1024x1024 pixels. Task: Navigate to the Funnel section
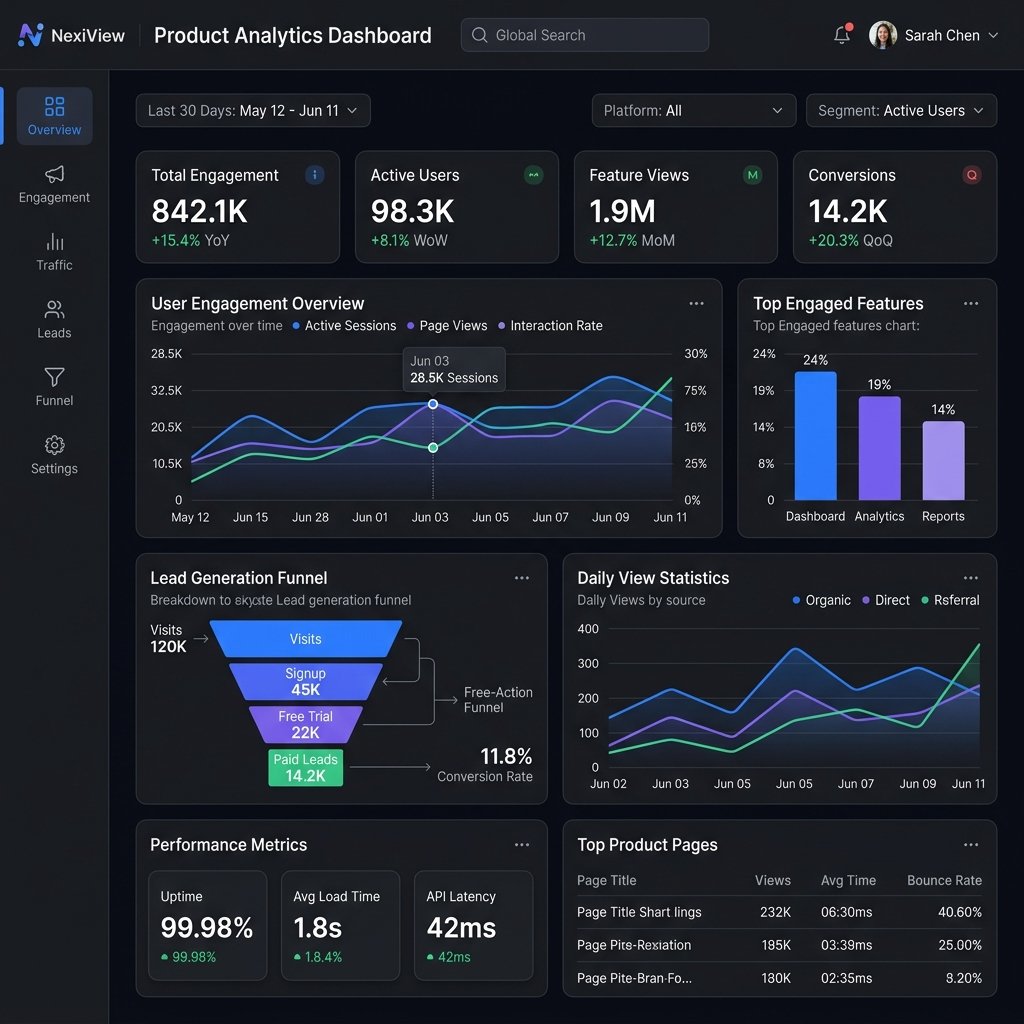coord(54,387)
